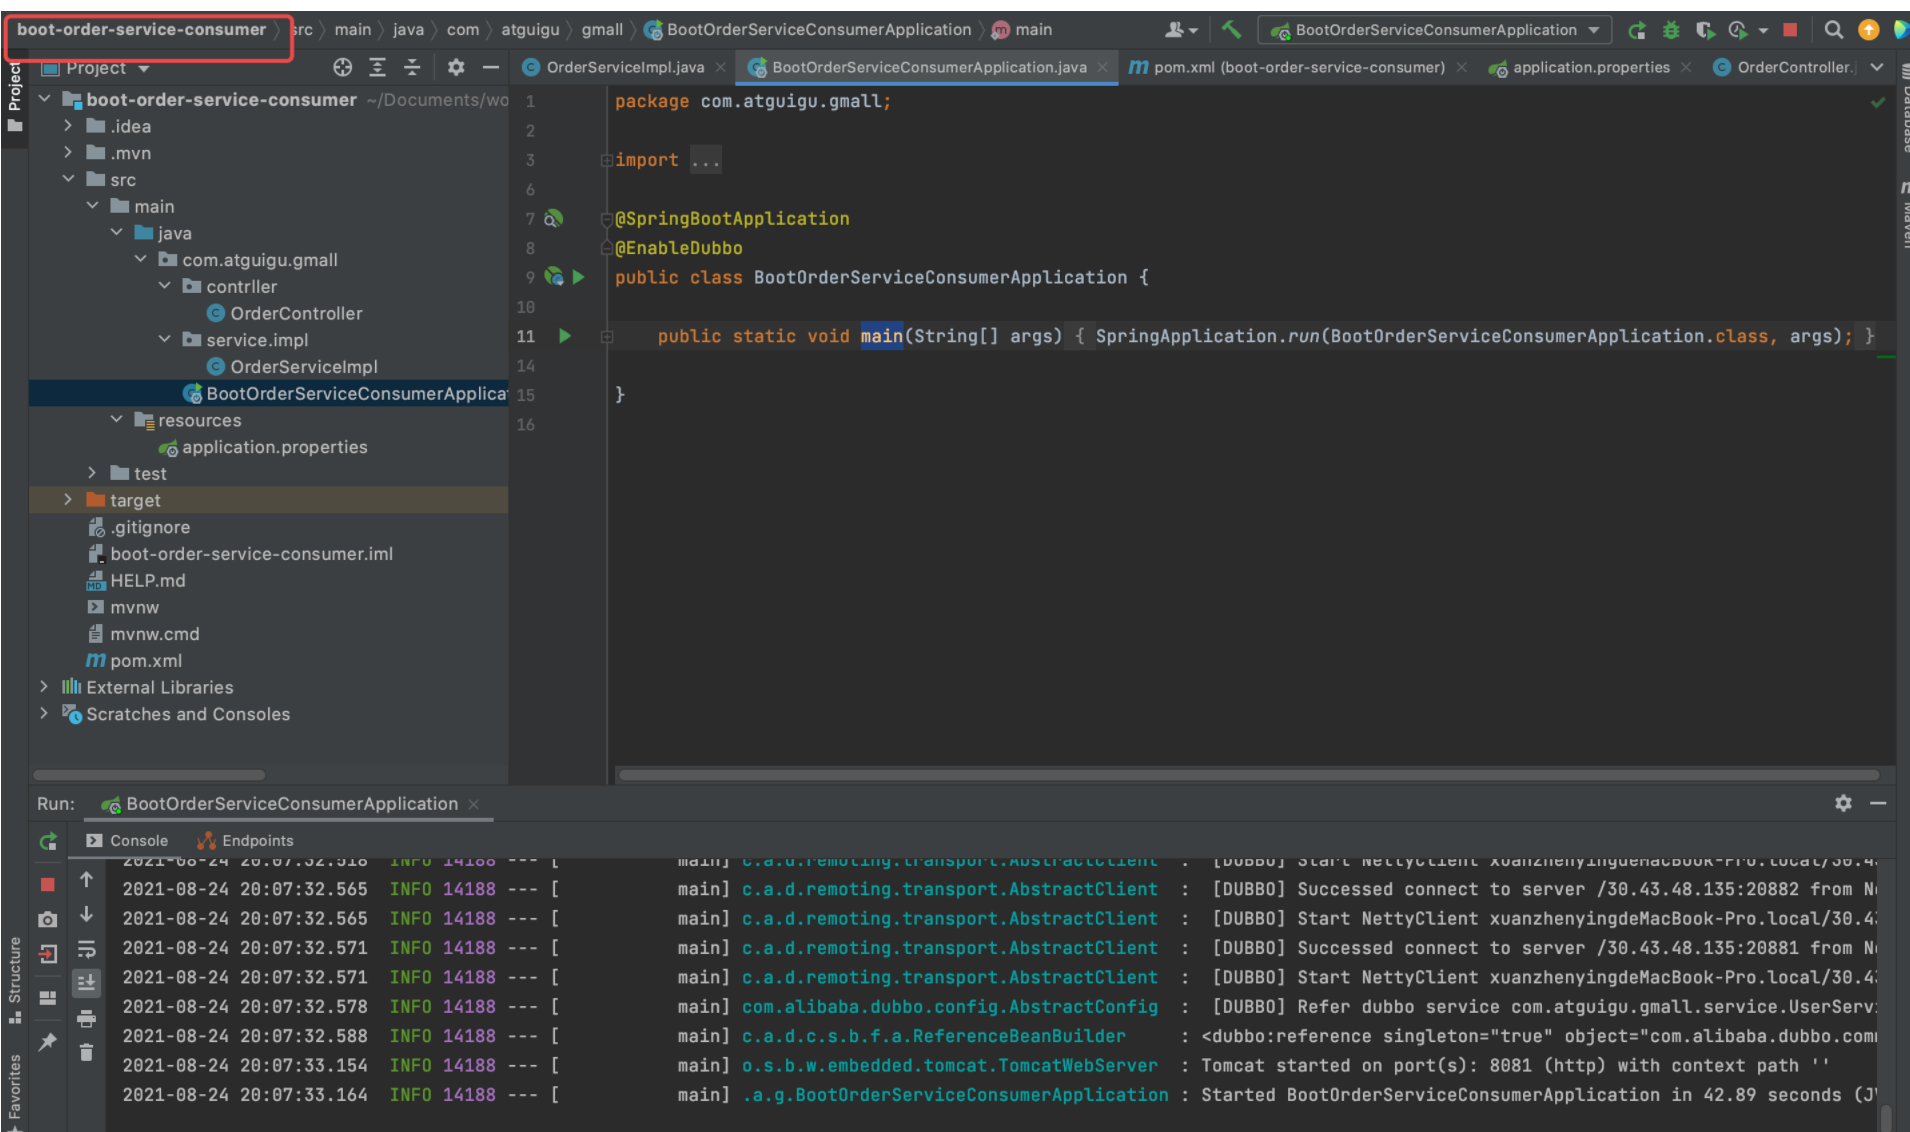
Task: Click the green Debug bug icon
Action: [1671, 30]
